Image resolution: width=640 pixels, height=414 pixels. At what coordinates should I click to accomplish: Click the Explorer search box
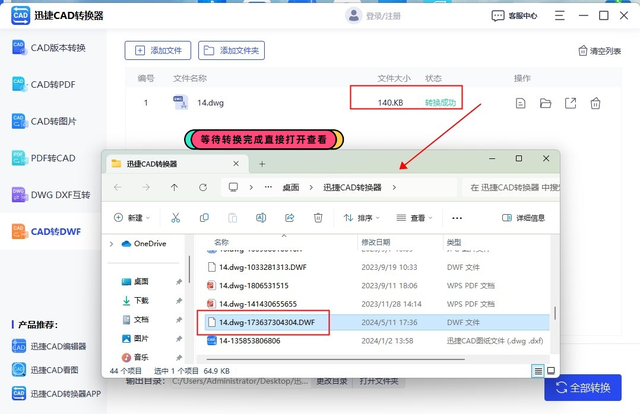511,187
